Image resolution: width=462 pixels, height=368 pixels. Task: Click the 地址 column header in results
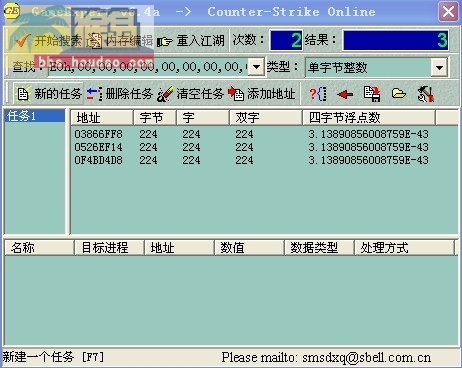pos(102,117)
